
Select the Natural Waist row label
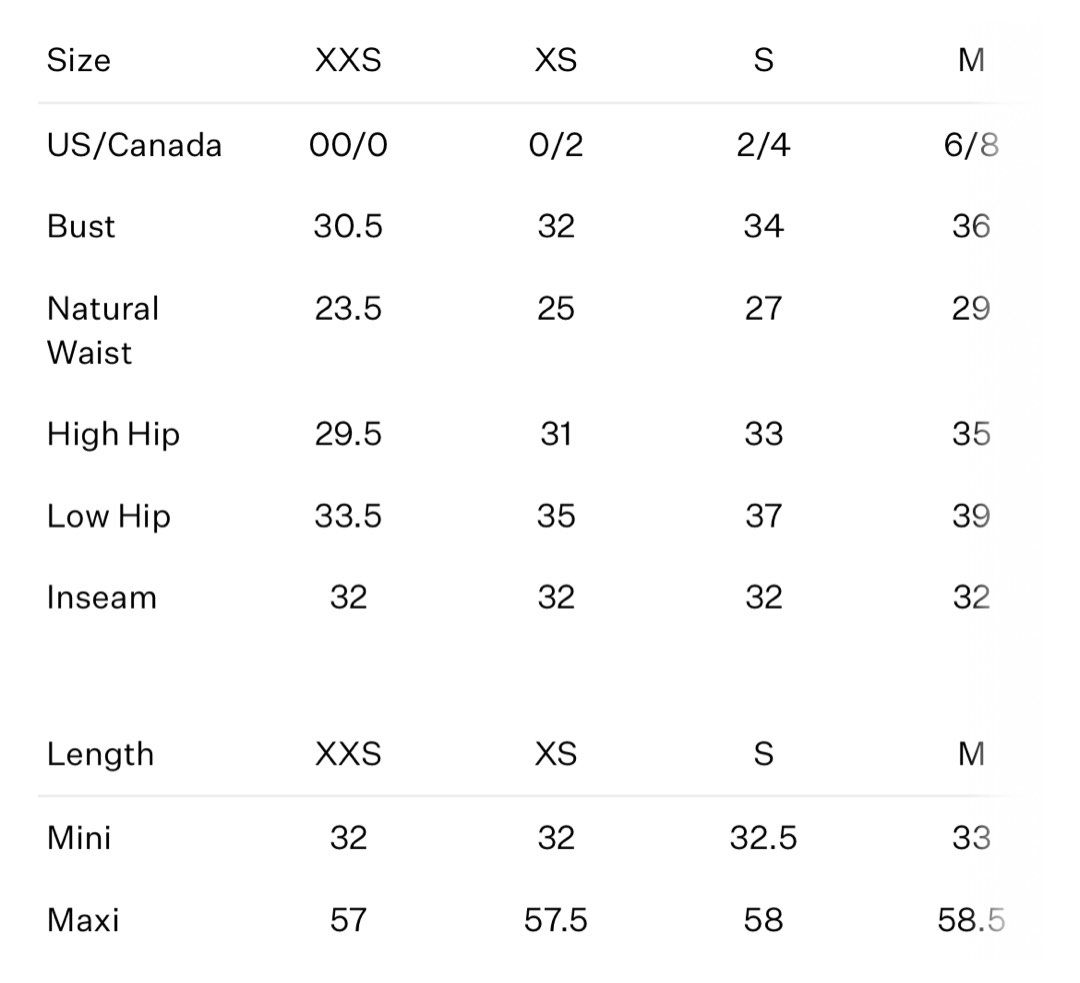(x=103, y=331)
